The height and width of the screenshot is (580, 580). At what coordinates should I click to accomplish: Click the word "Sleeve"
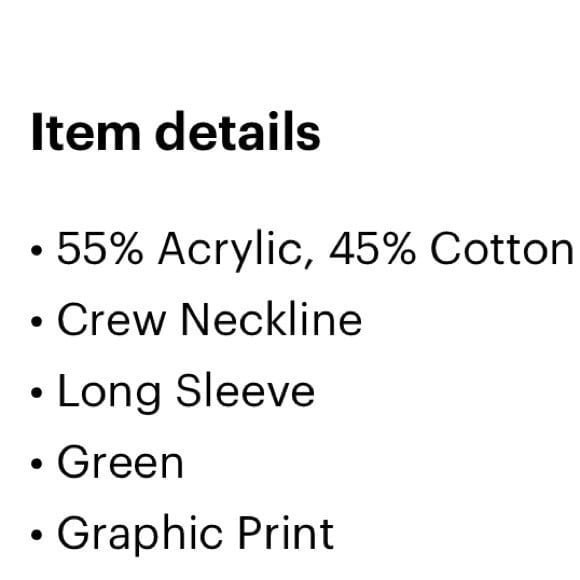(x=246, y=390)
